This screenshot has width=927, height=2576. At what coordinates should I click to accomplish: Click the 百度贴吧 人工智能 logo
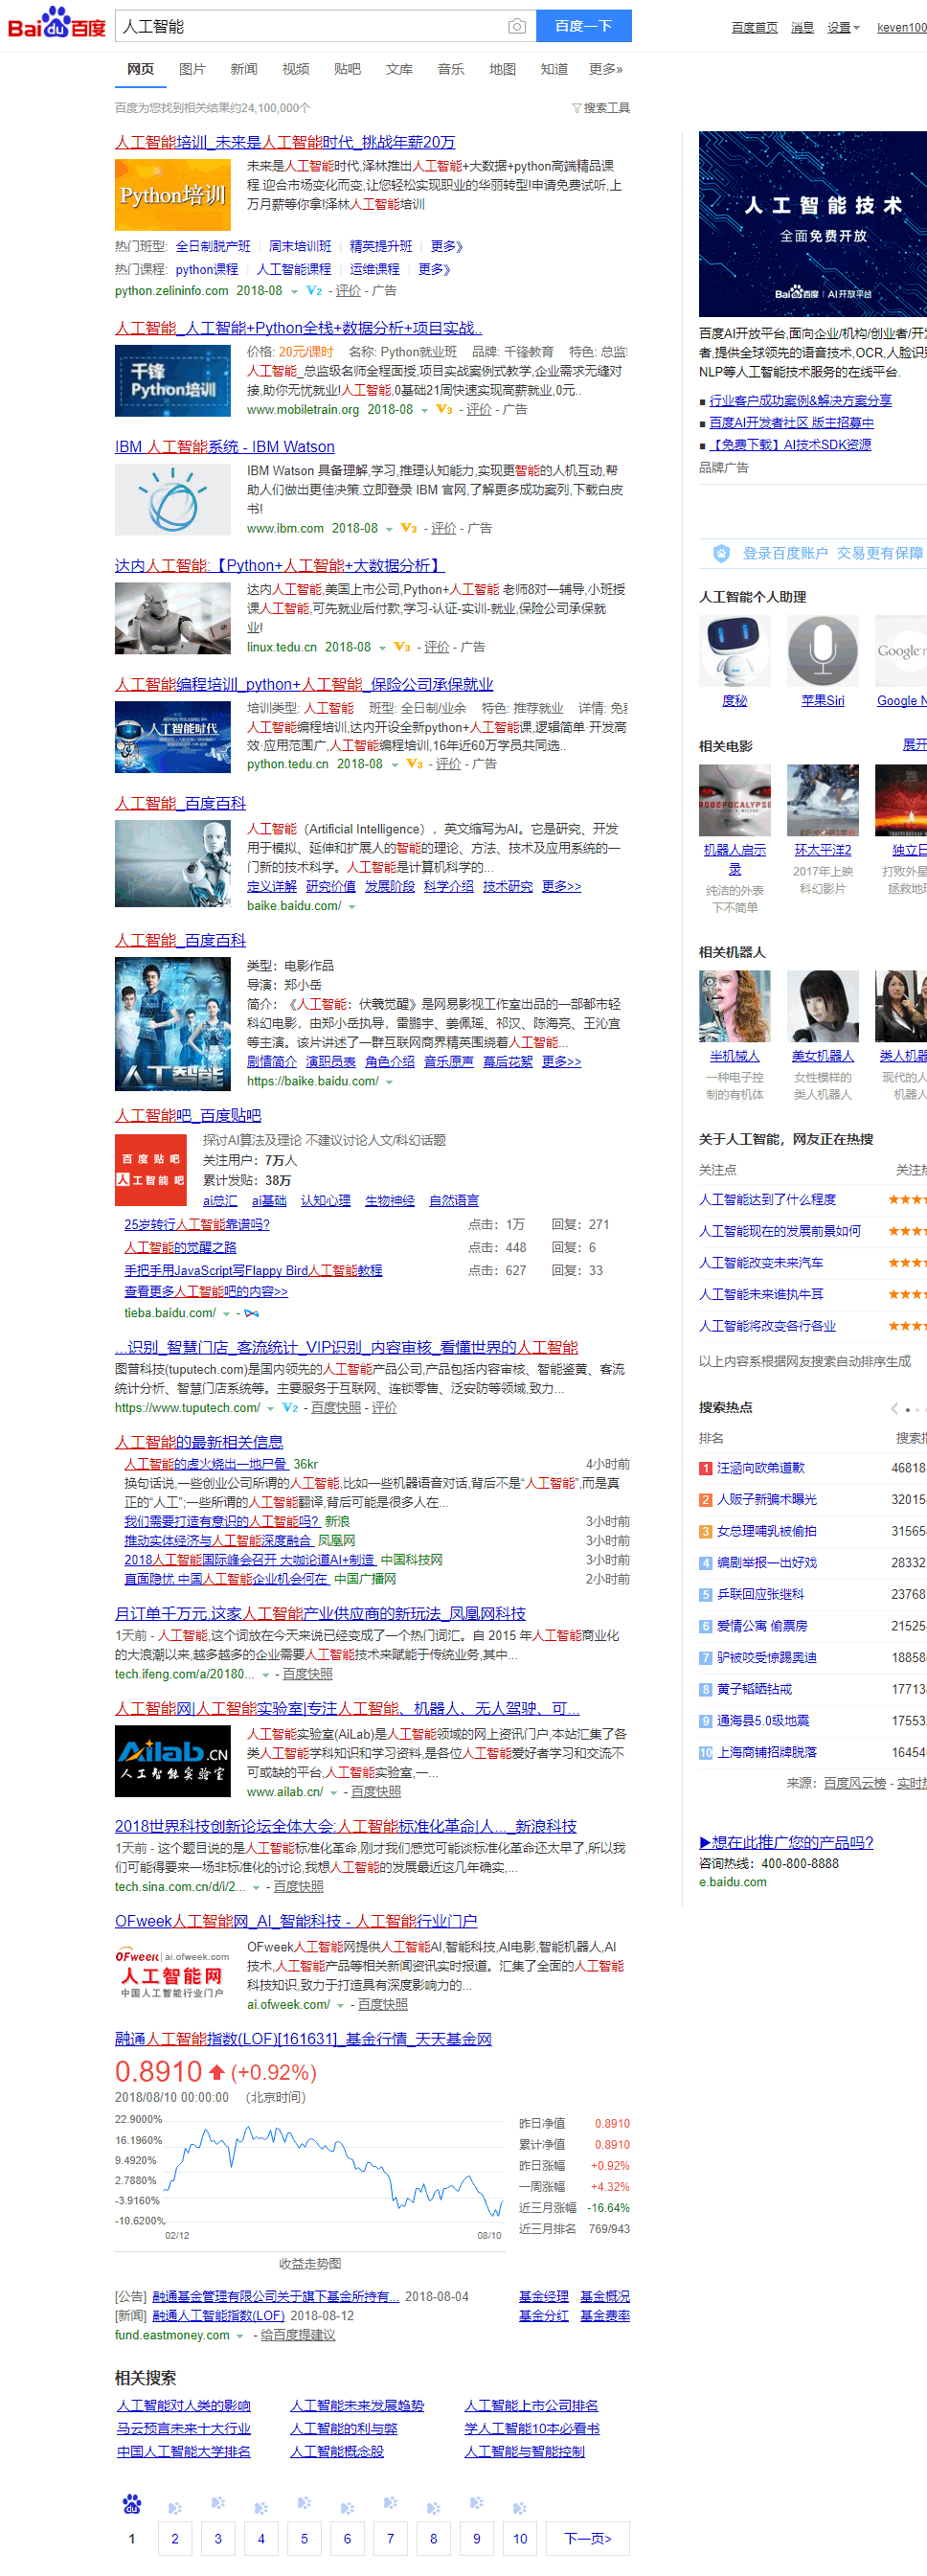point(151,1171)
